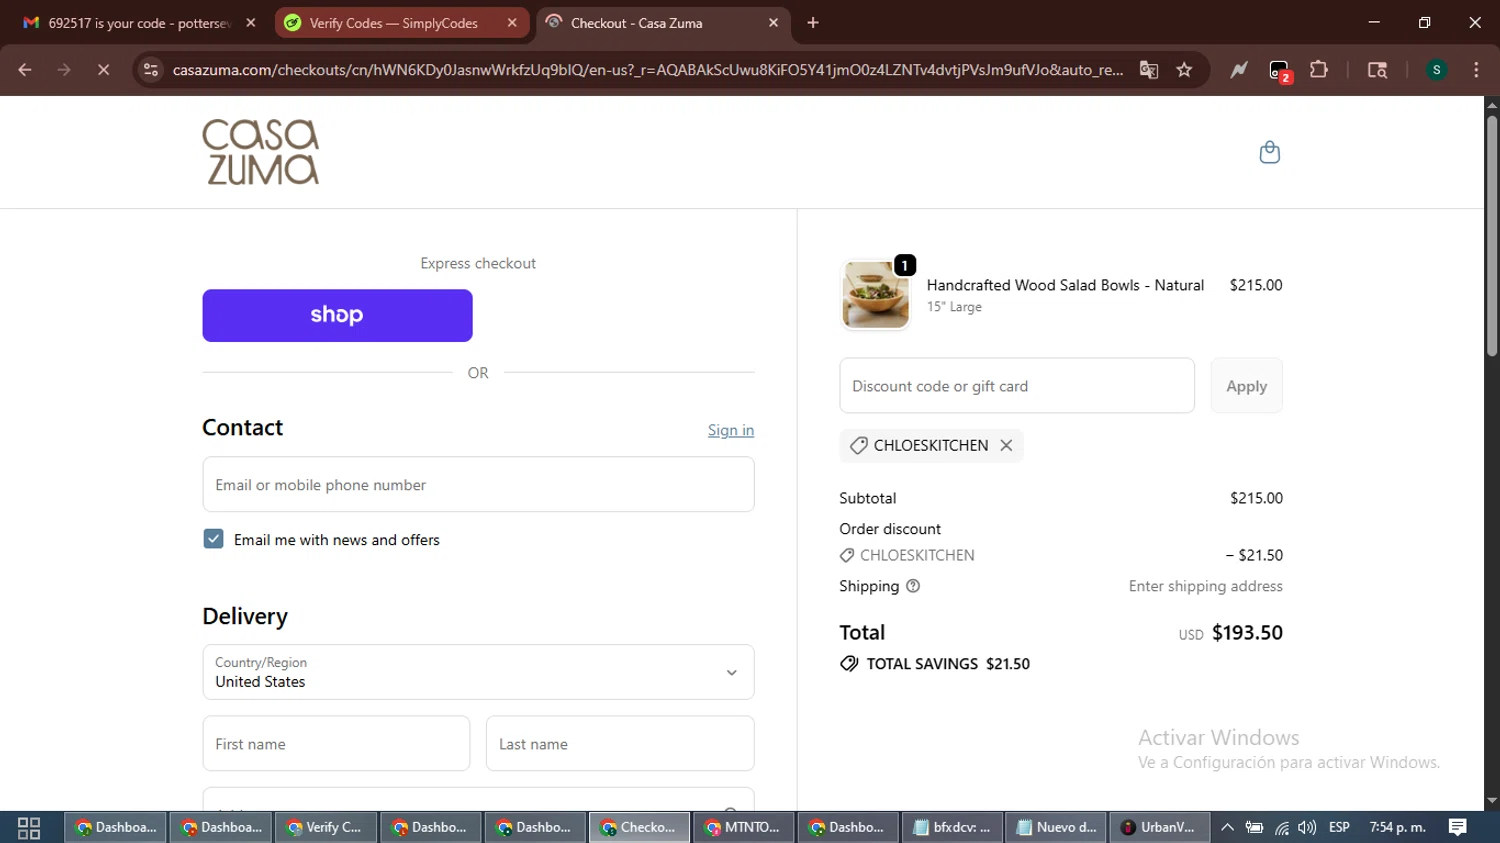Open the Windows notification center icon
This screenshot has height=843, width=1500.
[x=1457, y=828]
